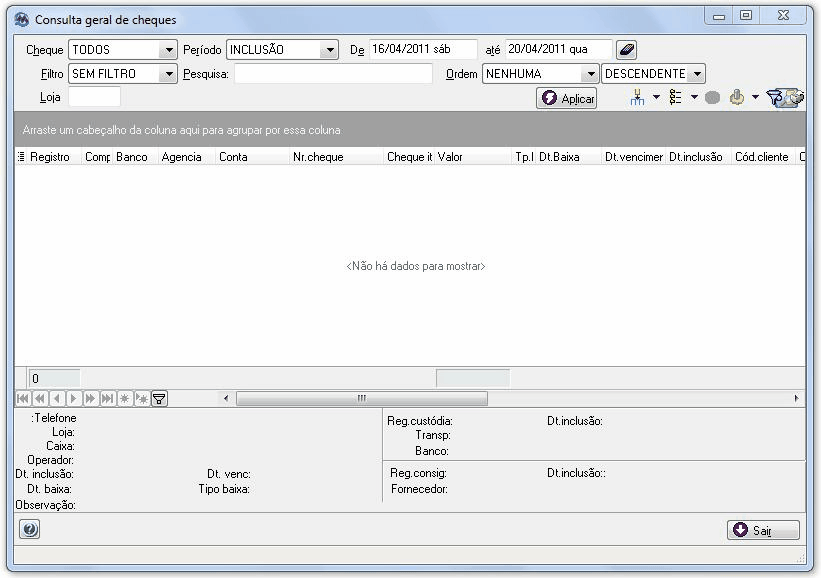Click the Aplicar button
Viewport: 821px width, 578px height.
[567, 98]
